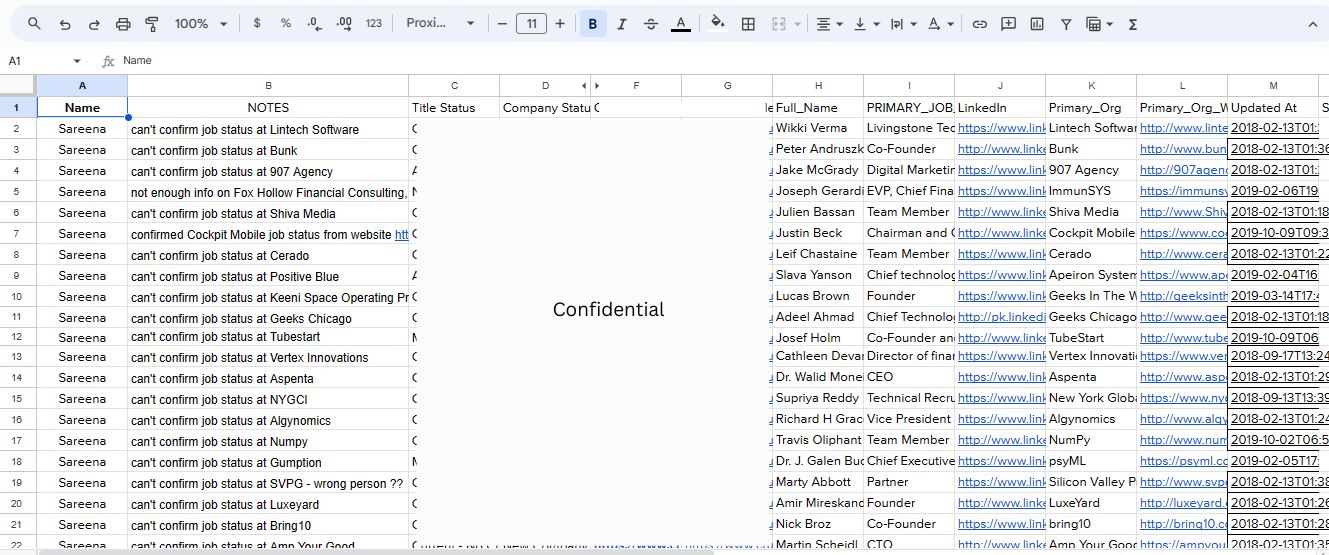The image size is (1329, 555).
Task: Open the psyML website link
Action: pyautogui.click(x=1182, y=461)
